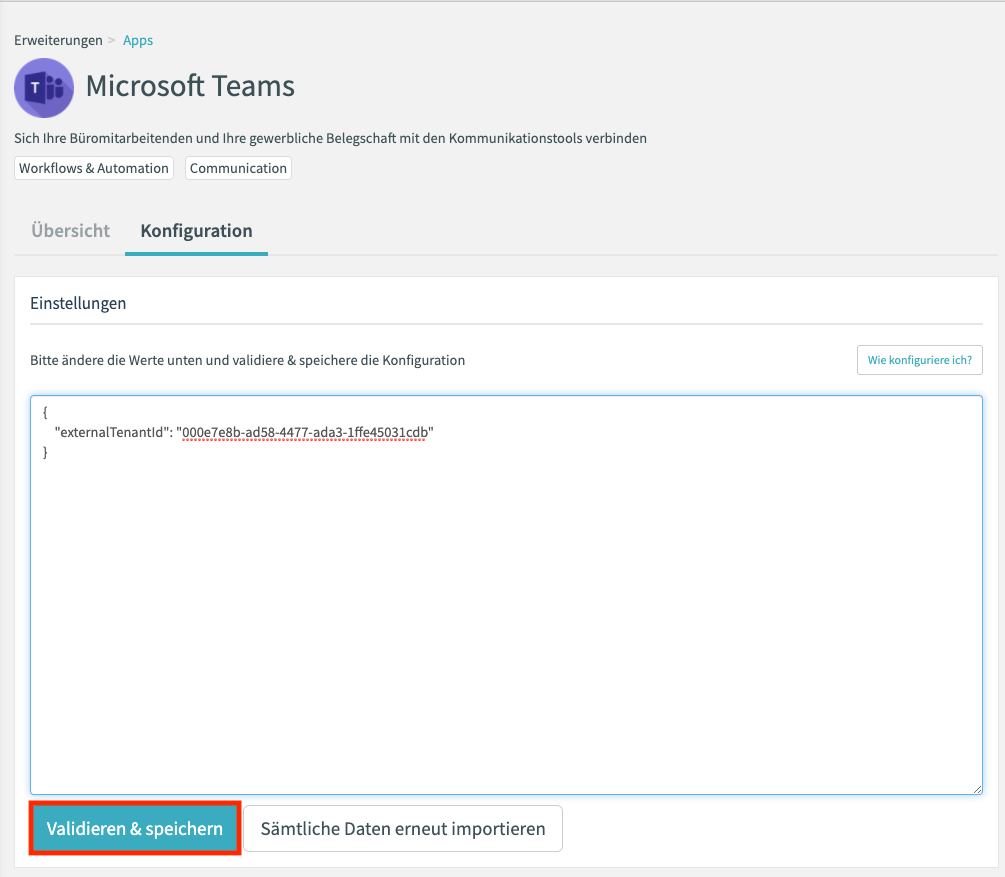Go to Erweiterungen breadcrumb
1005x877 pixels.
(x=58, y=40)
